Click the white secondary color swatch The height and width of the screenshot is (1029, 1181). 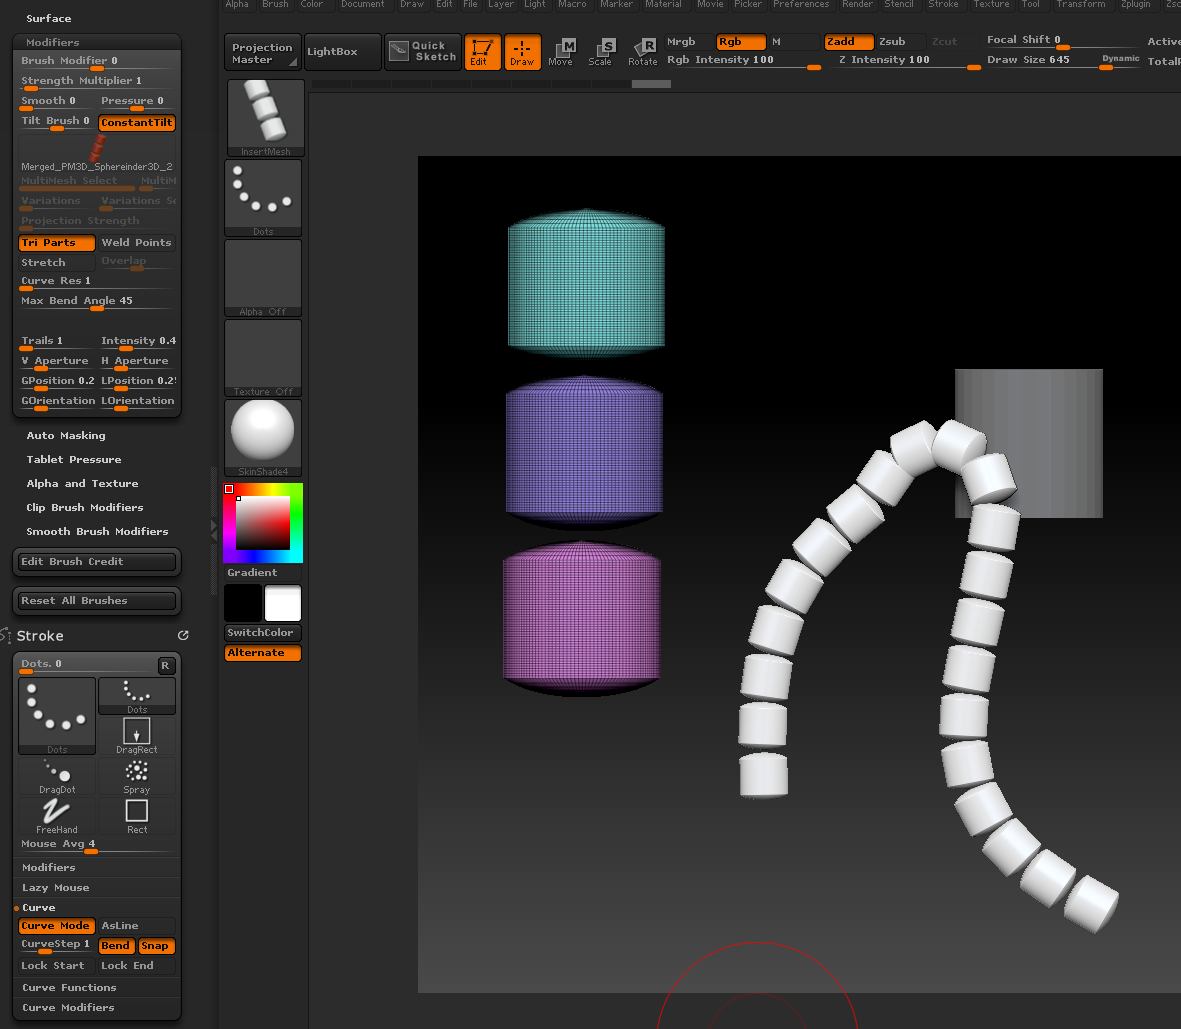click(282, 604)
